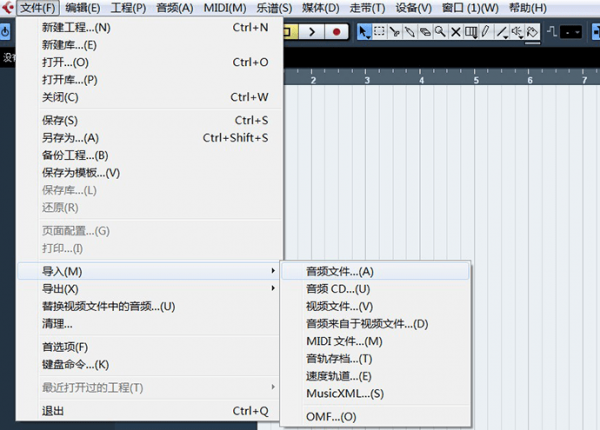Click the Cubase logo icon
600x430 pixels.
8,7
